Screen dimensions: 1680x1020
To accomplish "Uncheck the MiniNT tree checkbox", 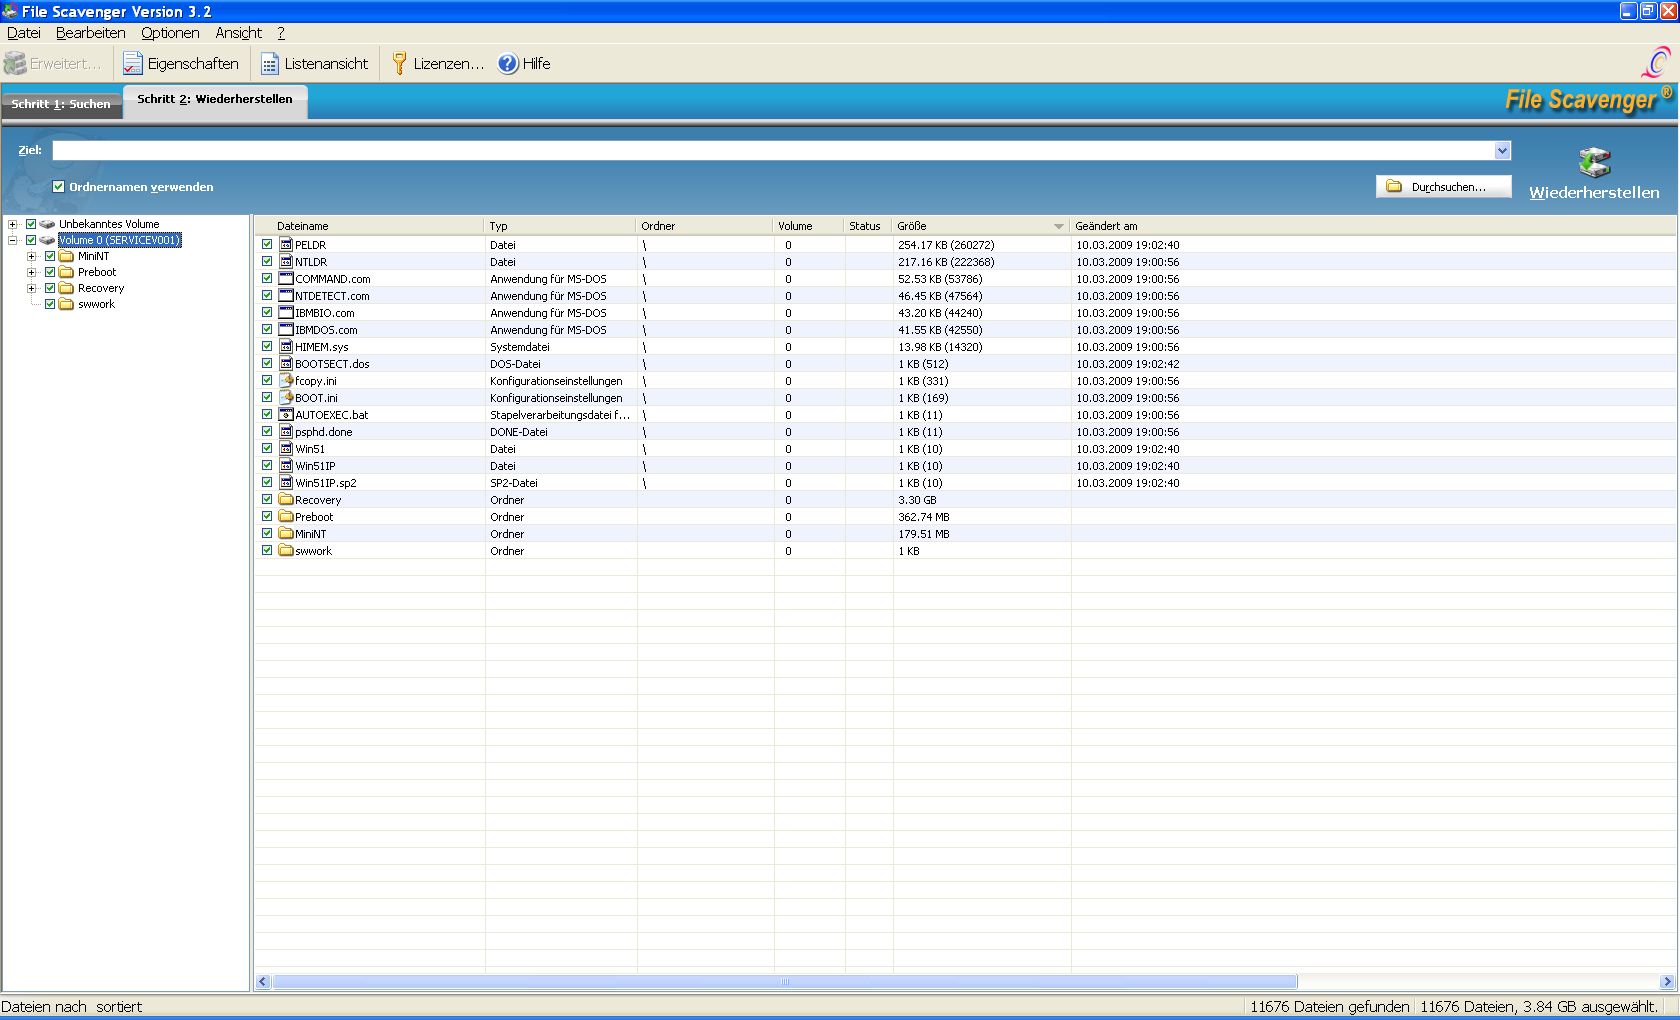I will point(50,256).
